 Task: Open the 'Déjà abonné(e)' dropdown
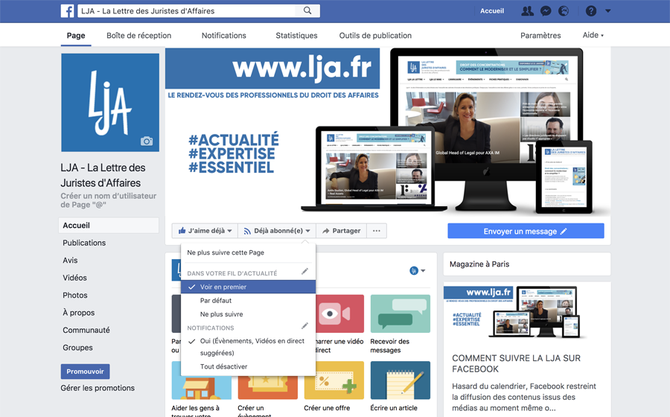pyautogui.click(x=277, y=231)
